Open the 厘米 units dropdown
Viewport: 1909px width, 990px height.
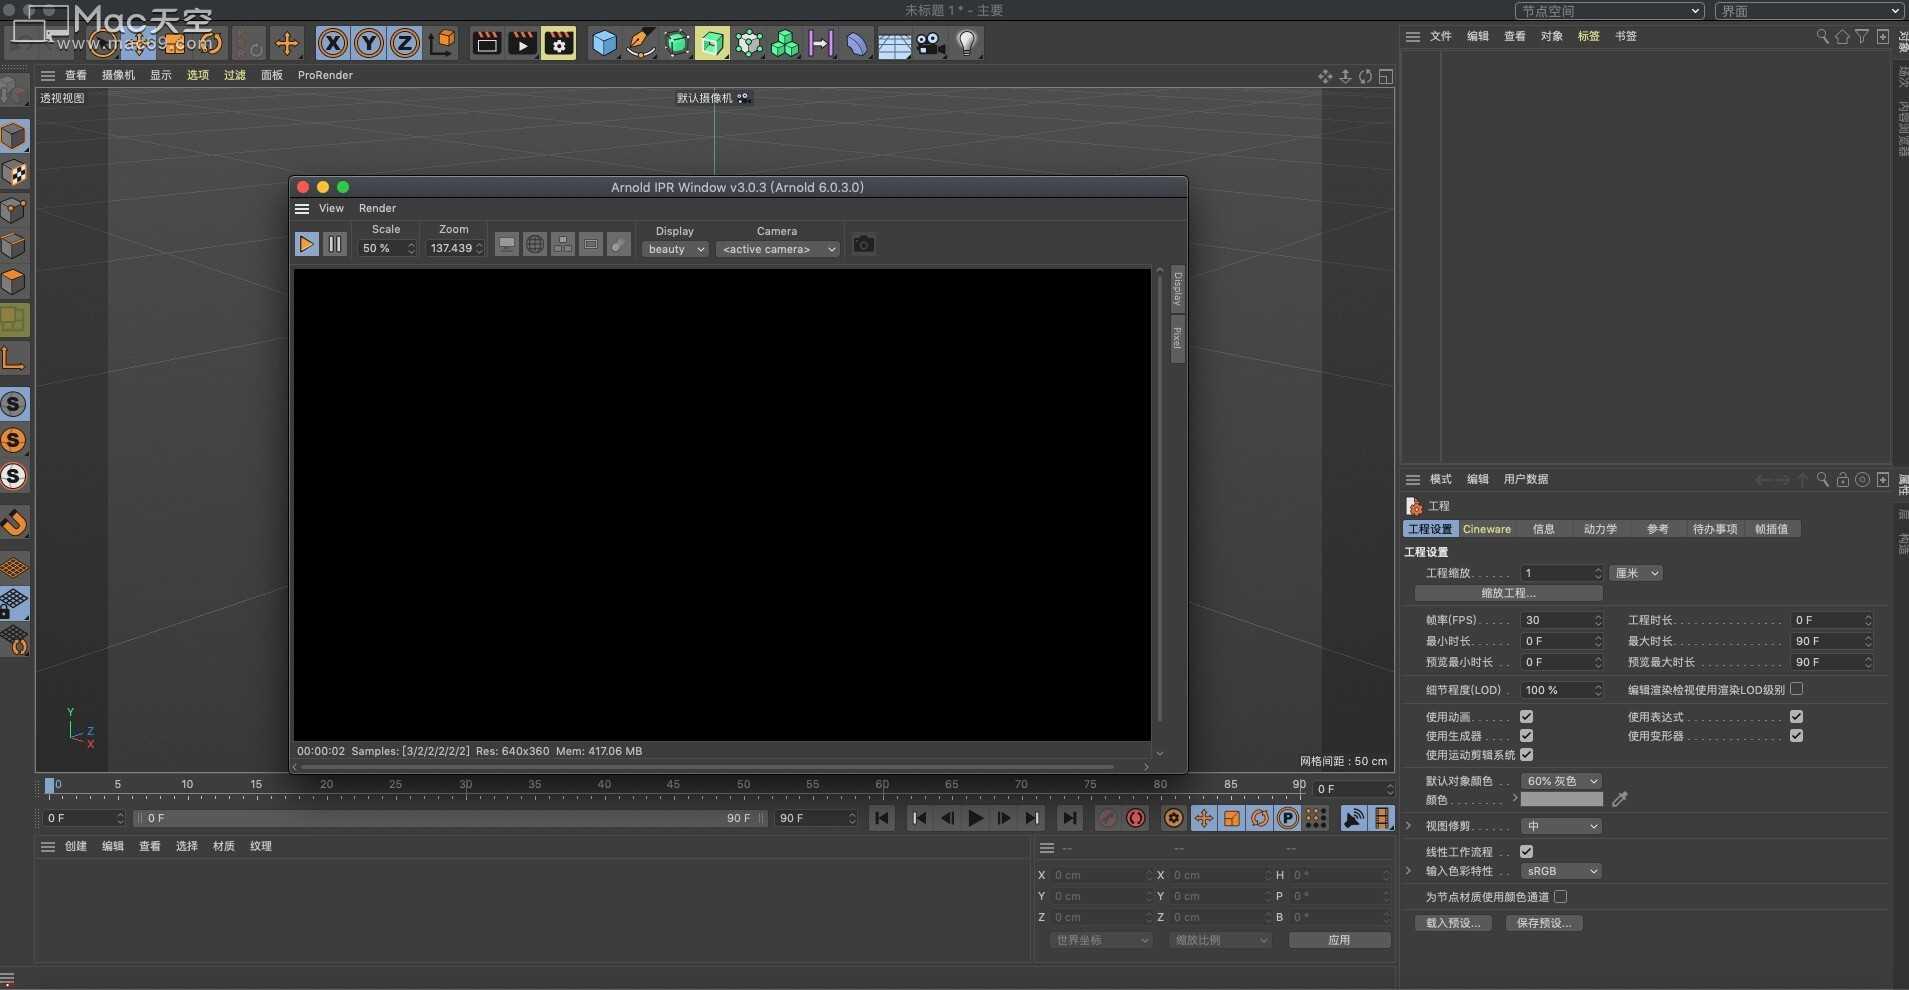(x=1636, y=573)
